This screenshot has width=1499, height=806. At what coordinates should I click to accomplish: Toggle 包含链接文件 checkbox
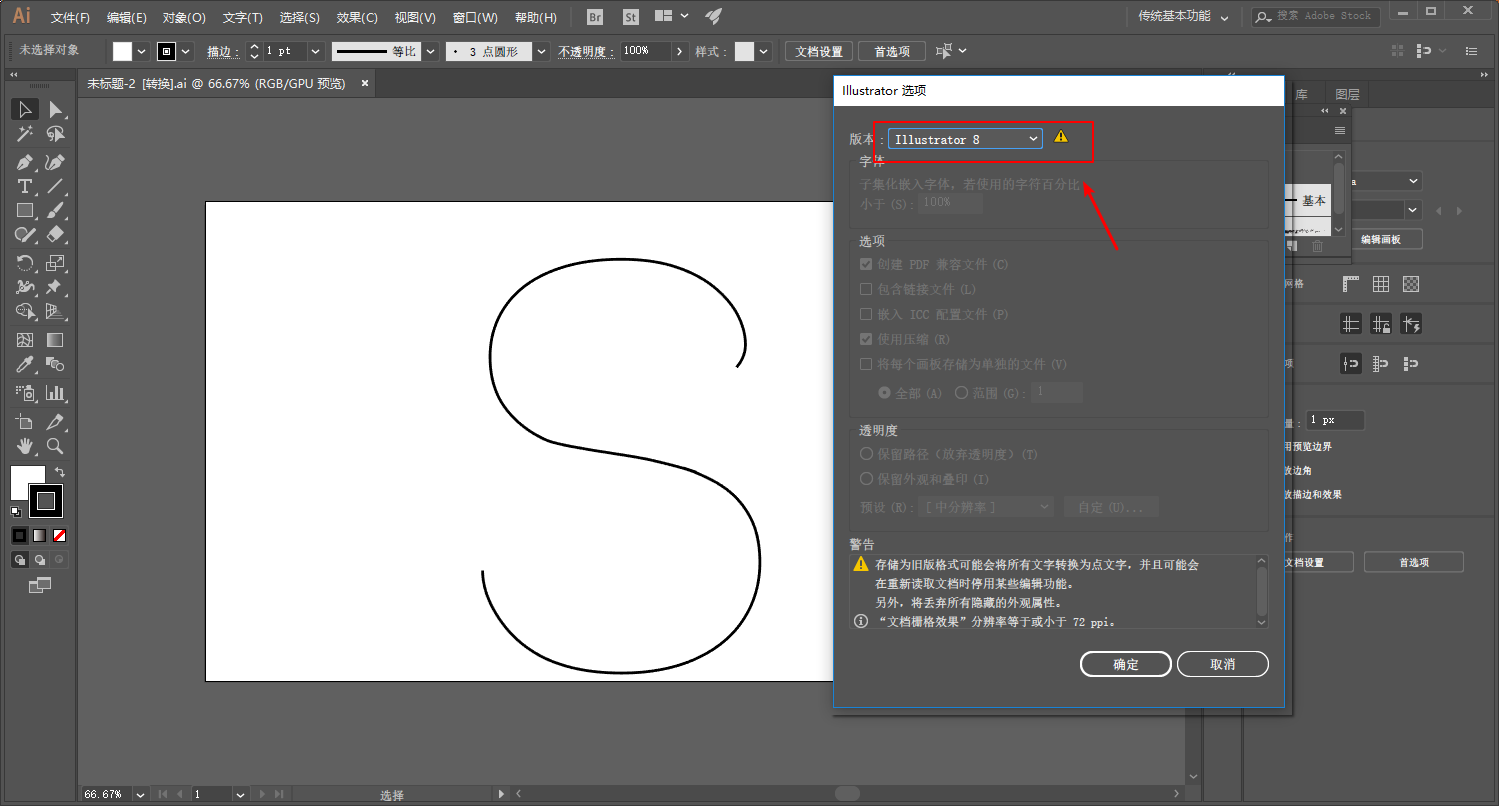coord(866,289)
